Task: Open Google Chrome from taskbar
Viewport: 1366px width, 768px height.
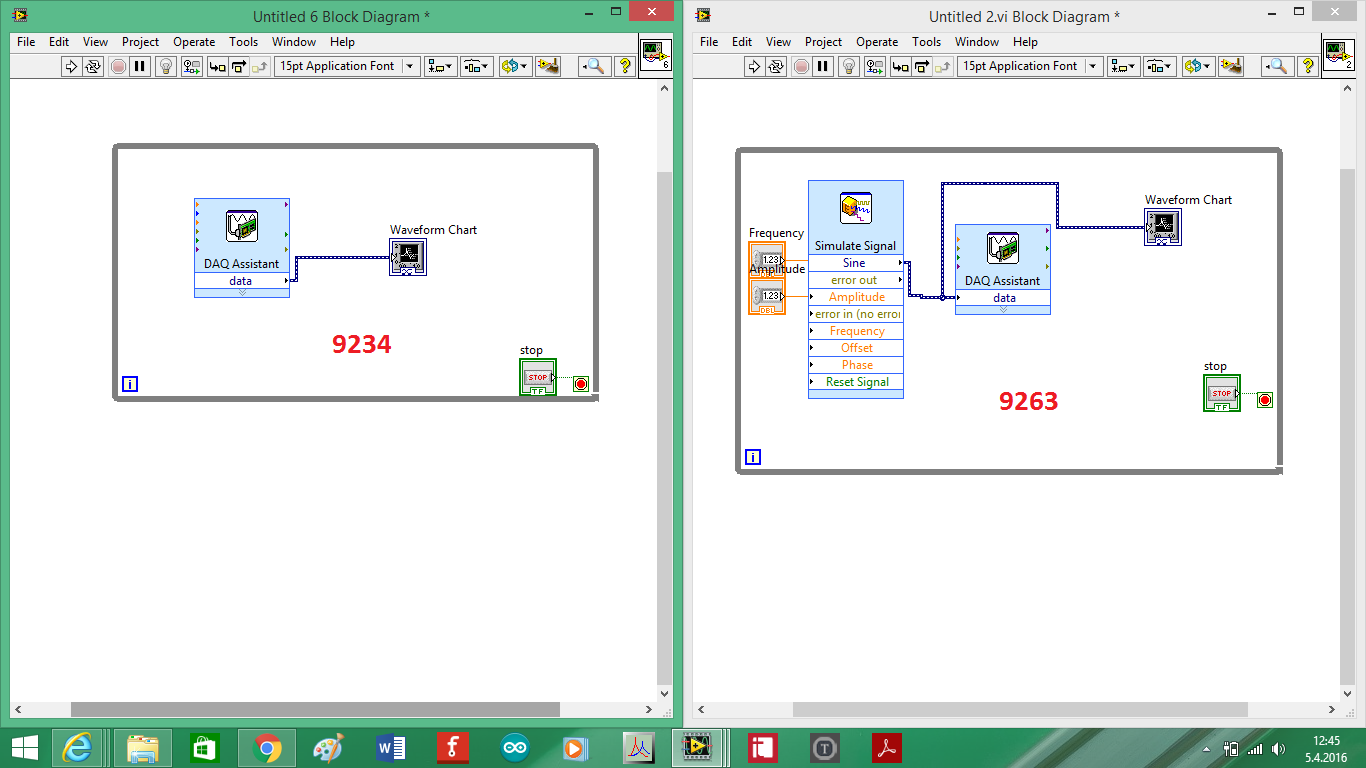Action: 266,748
